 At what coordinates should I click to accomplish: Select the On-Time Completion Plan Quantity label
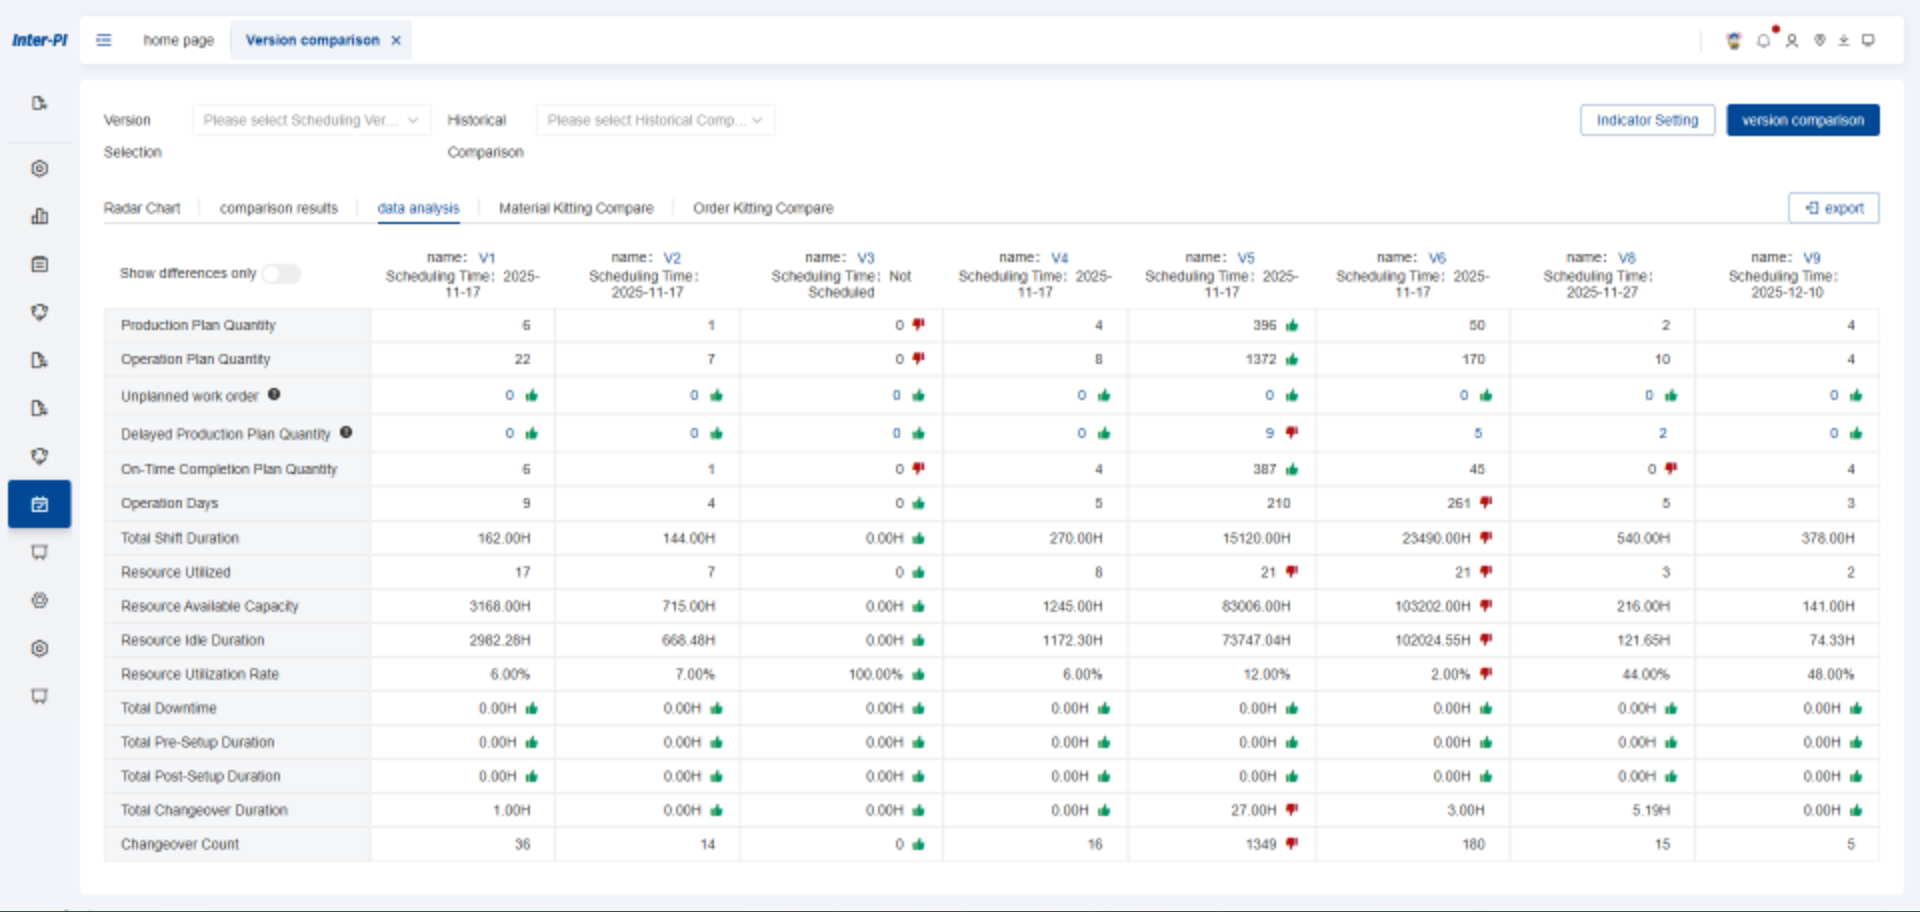coord(229,469)
